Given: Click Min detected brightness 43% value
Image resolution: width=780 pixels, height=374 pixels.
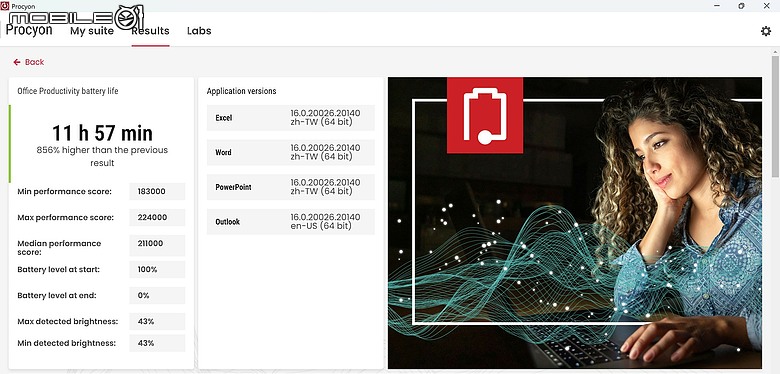Looking at the screenshot, I should pos(157,343).
